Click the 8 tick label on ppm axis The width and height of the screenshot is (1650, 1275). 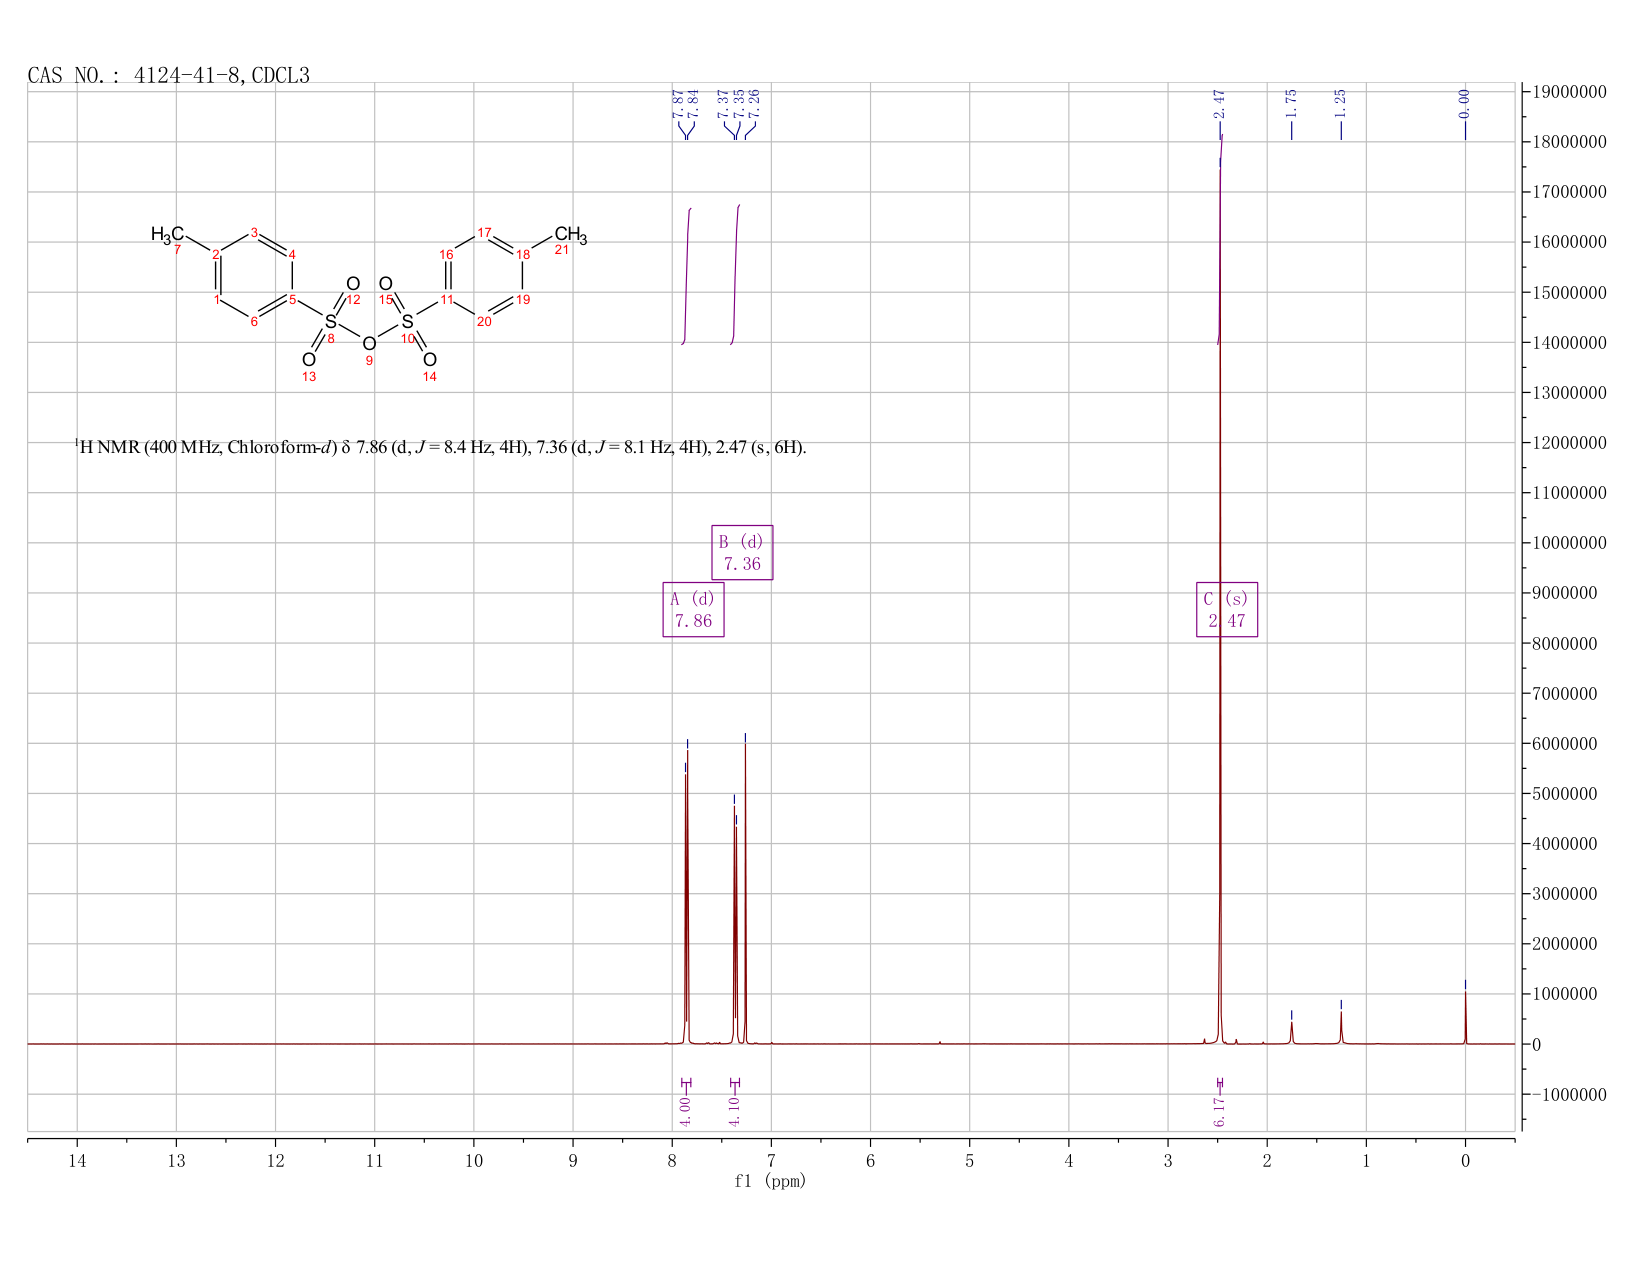point(672,1161)
